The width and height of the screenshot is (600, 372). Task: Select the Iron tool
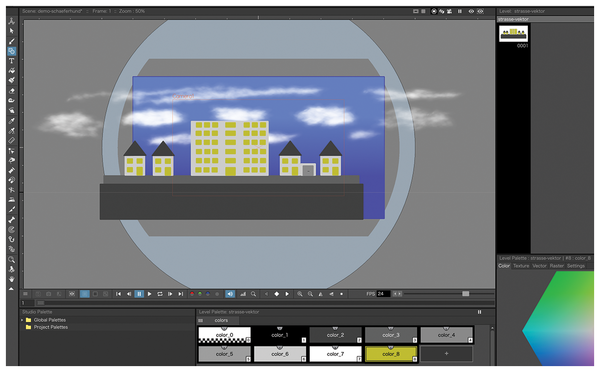[x=11, y=199]
